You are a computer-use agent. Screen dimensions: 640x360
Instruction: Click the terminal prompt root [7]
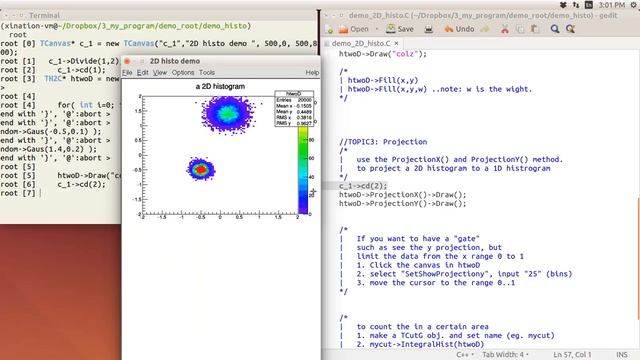point(18,193)
